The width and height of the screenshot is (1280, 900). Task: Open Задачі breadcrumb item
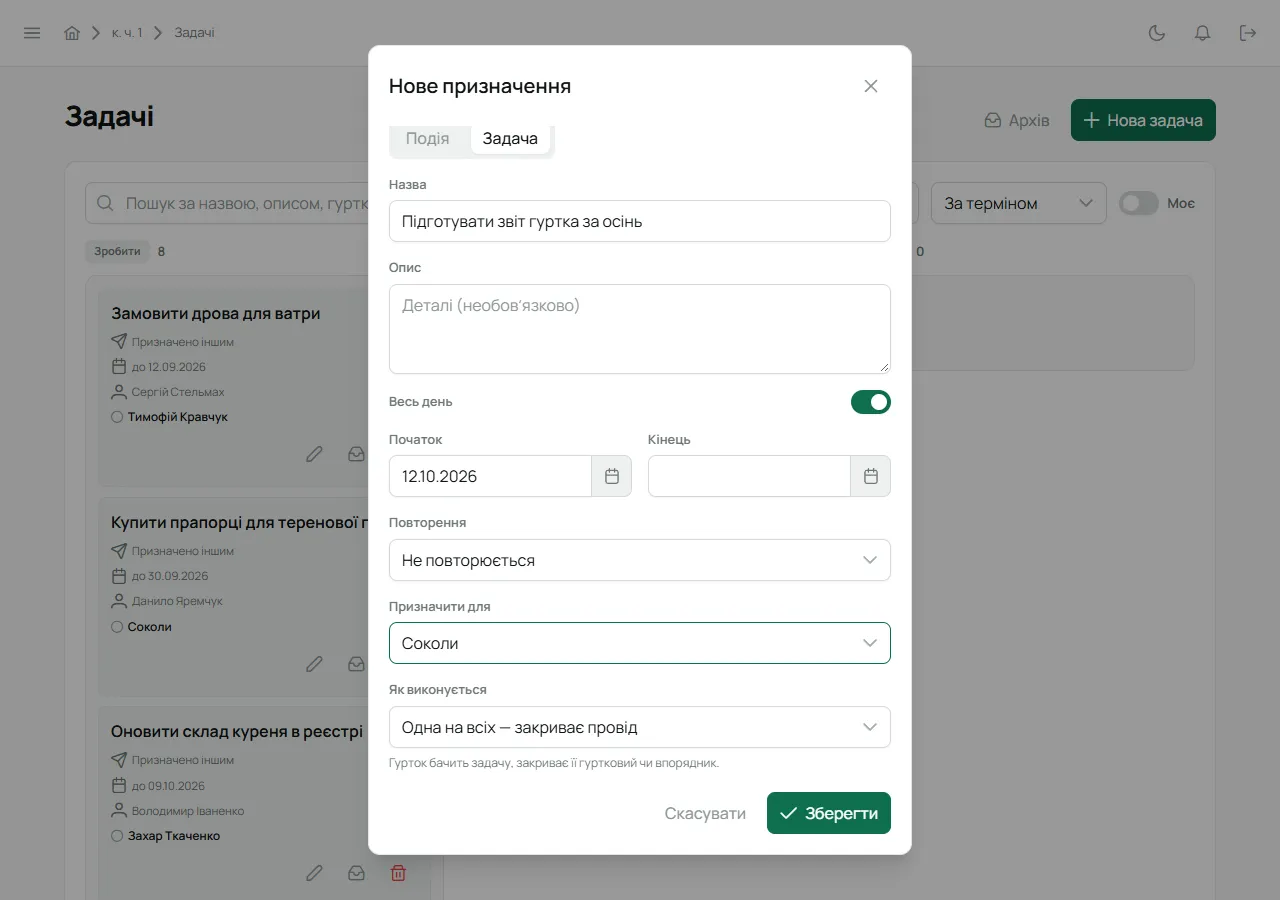[194, 33]
